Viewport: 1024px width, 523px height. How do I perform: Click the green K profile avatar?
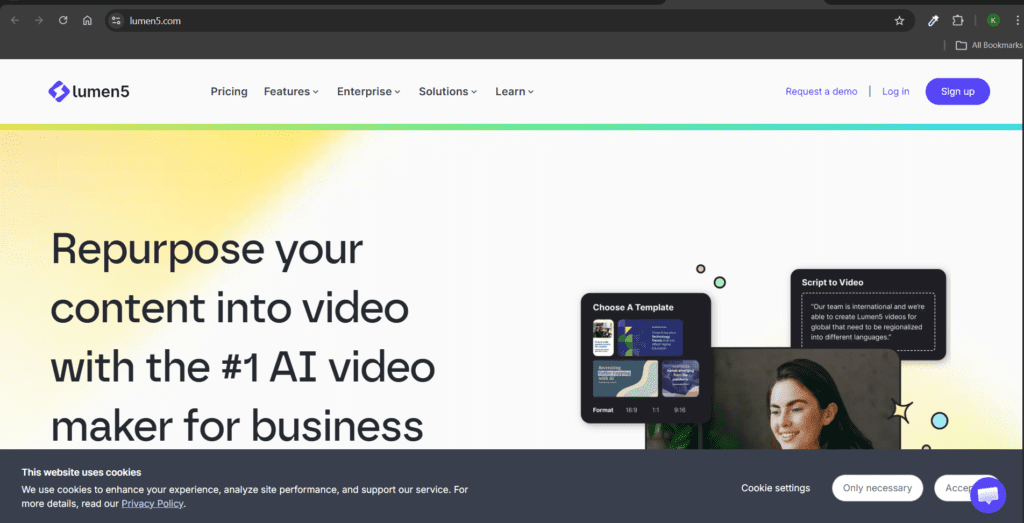992,21
